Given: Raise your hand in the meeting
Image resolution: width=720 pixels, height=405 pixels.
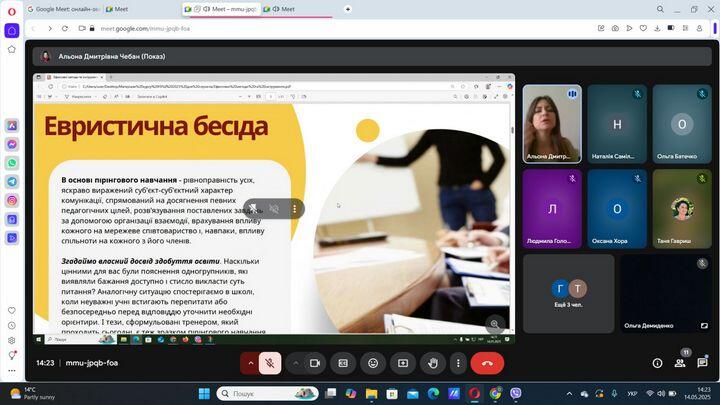Looking at the screenshot, I should pyautogui.click(x=433, y=363).
